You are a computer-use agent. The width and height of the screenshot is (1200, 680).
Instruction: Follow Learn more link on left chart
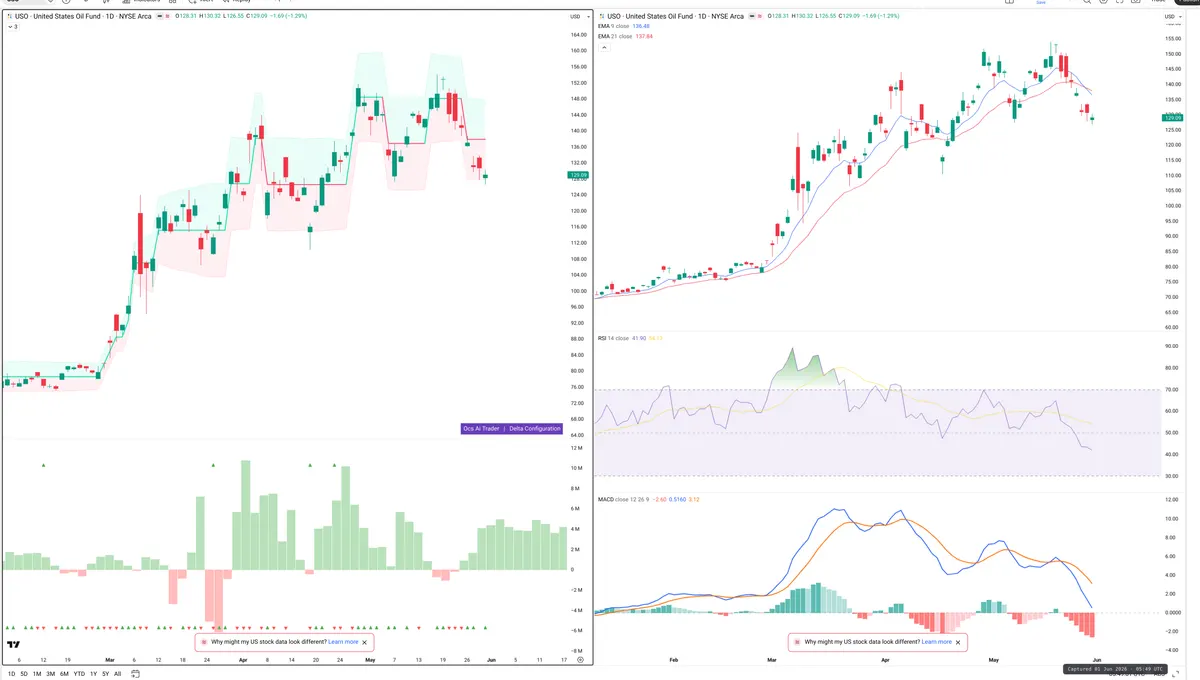[x=343, y=642]
